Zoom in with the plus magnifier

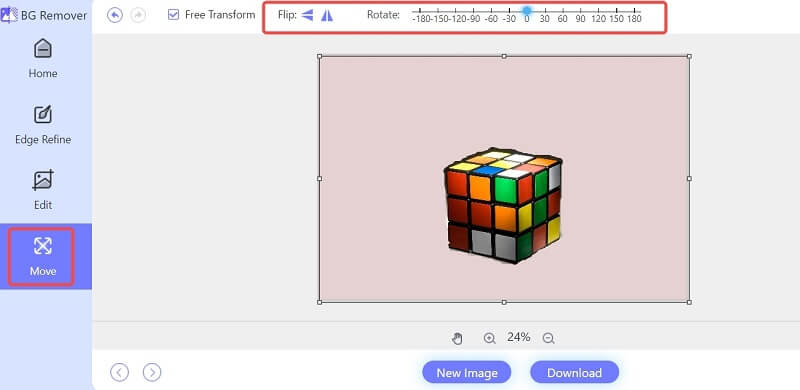(x=489, y=338)
